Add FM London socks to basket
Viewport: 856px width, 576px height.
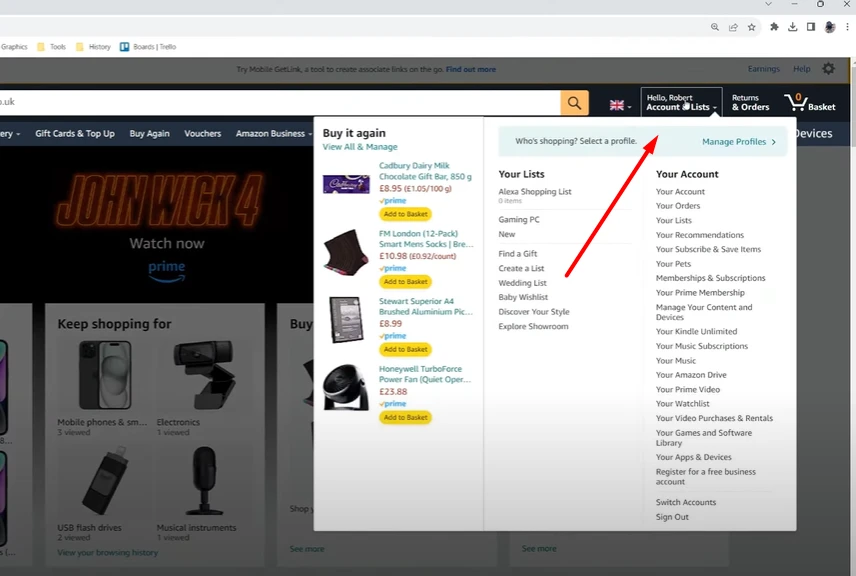click(405, 282)
